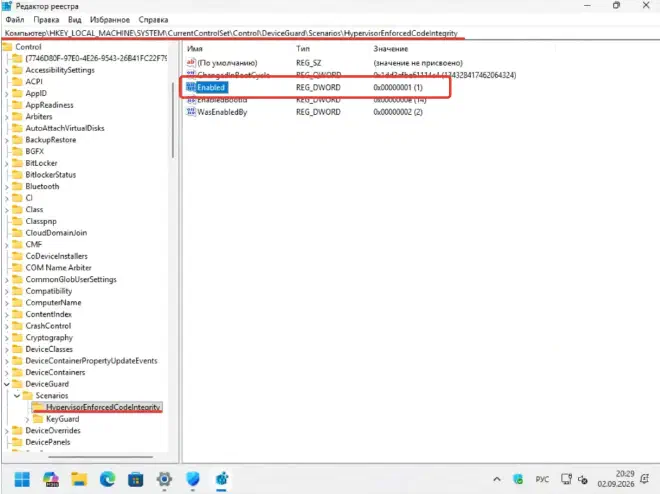Expand the Bluetooth key
This screenshot has height=494, width=660.
pyautogui.click(x=6, y=187)
